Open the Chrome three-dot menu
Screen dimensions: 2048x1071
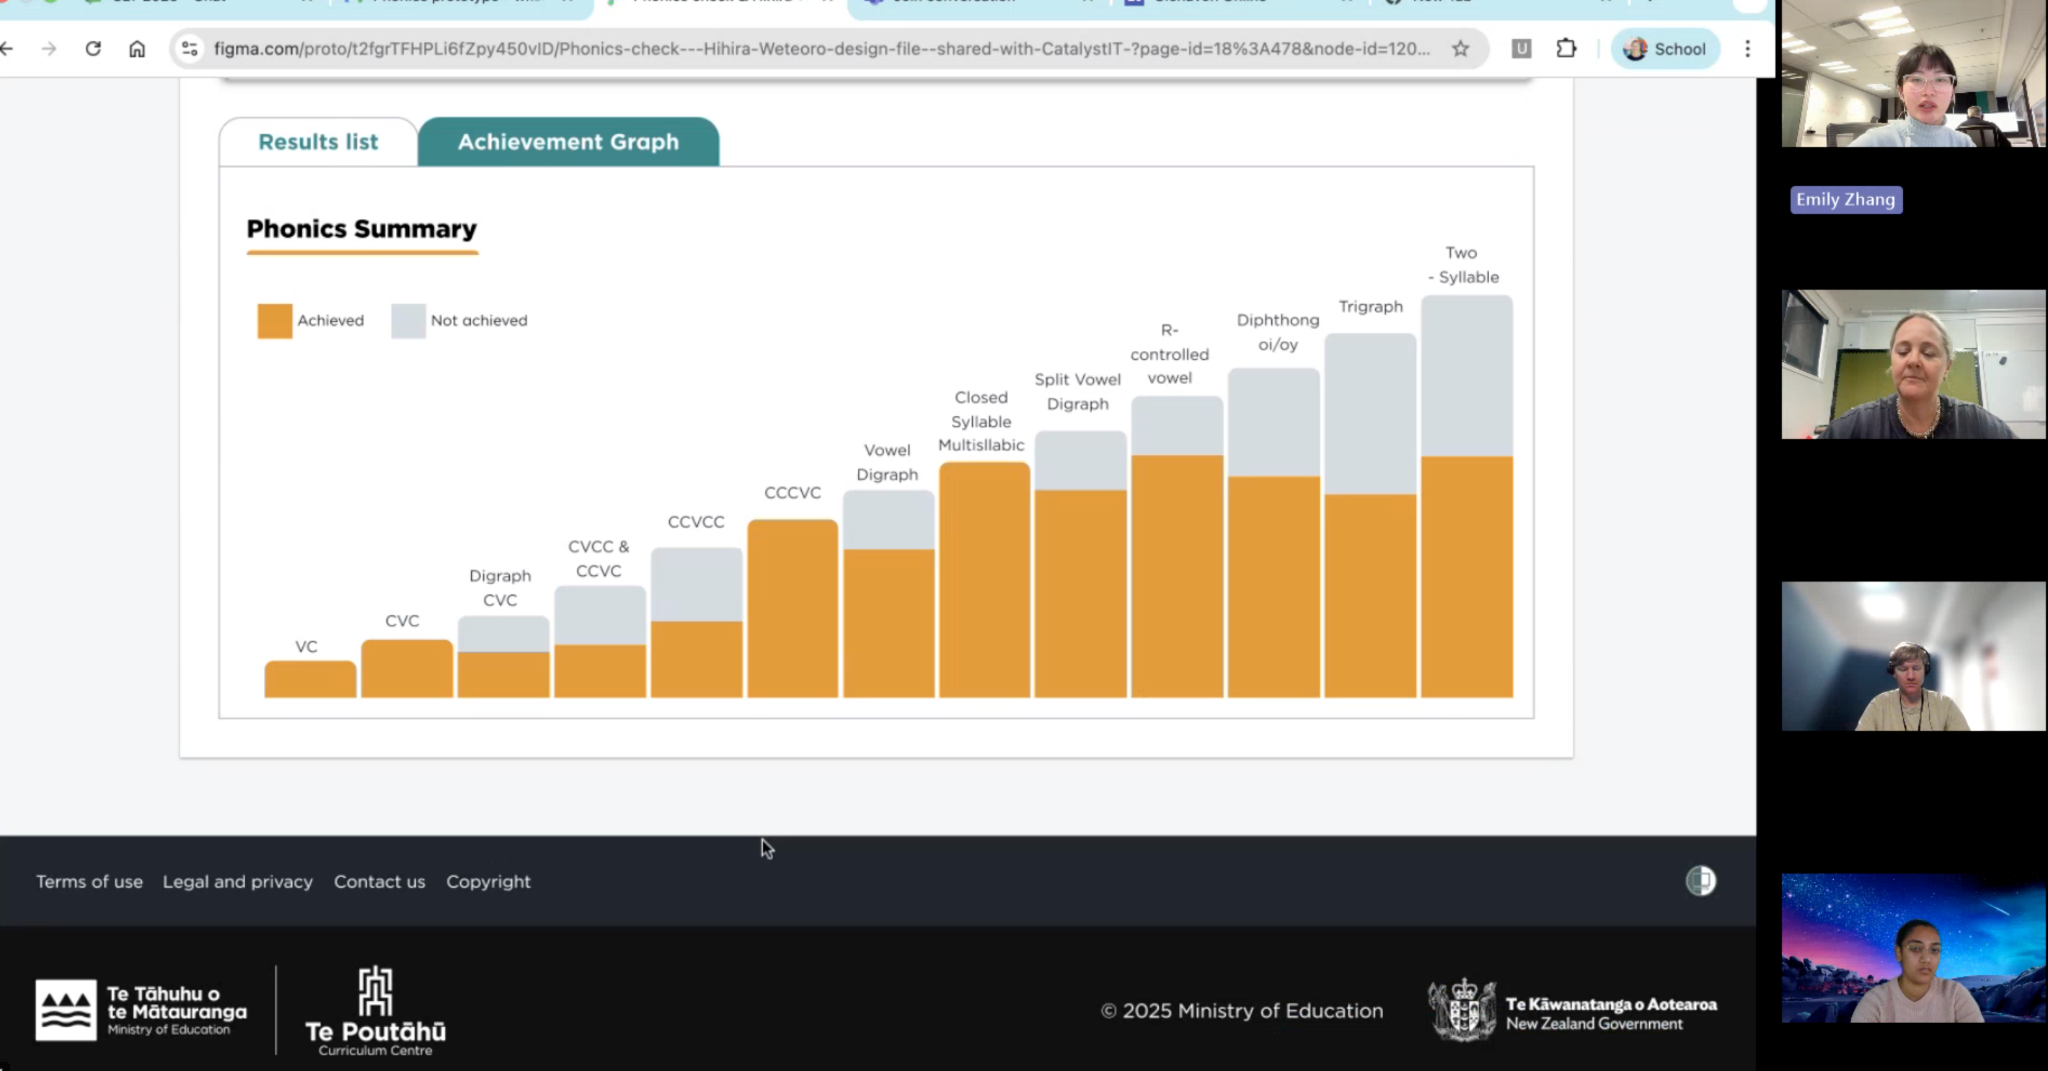(x=1747, y=49)
